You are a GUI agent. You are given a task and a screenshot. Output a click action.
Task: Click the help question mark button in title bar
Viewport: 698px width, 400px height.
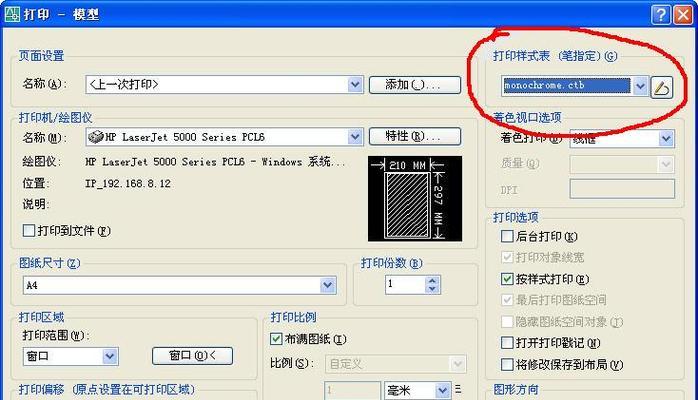(661, 15)
